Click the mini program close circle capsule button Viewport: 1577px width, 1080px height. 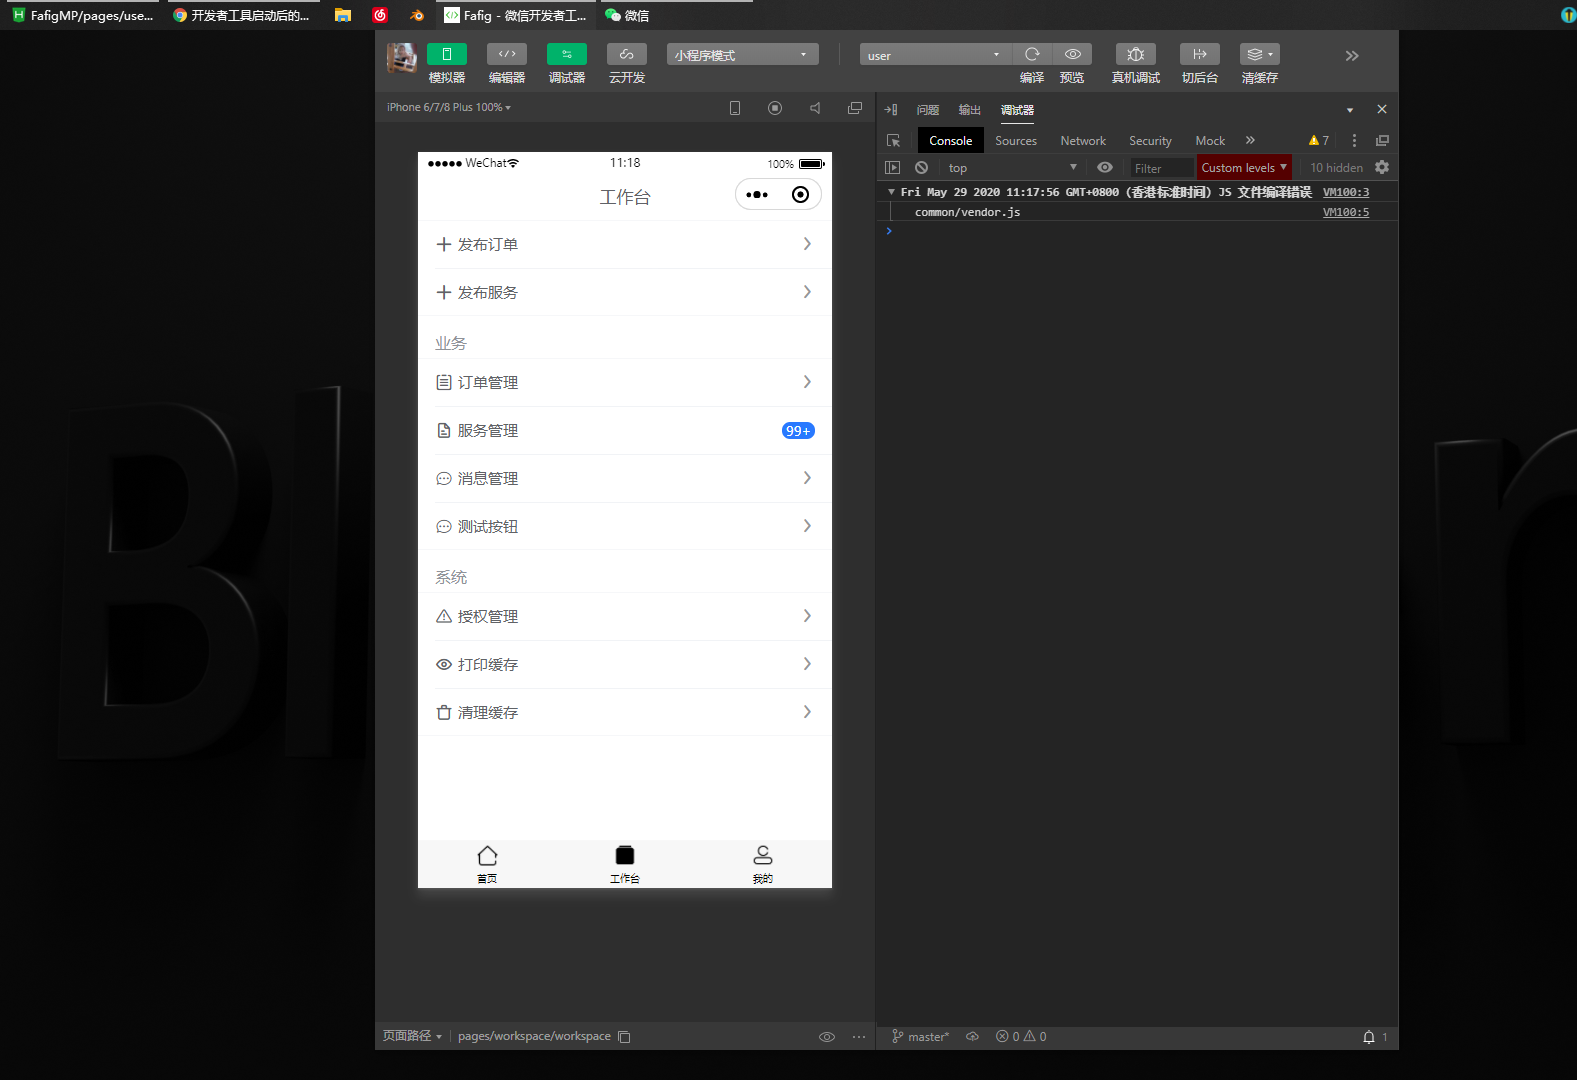(800, 195)
